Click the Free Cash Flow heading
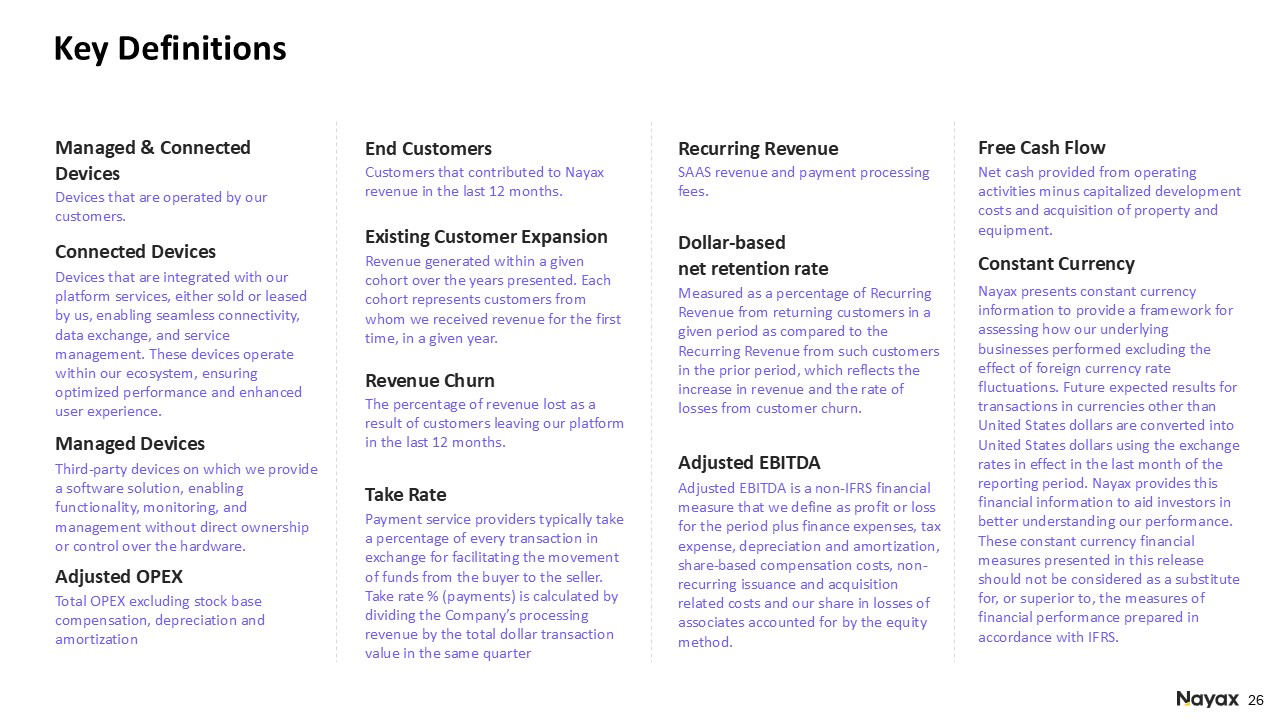The width and height of the screenshot is (1280, 720). (1041, 148)
